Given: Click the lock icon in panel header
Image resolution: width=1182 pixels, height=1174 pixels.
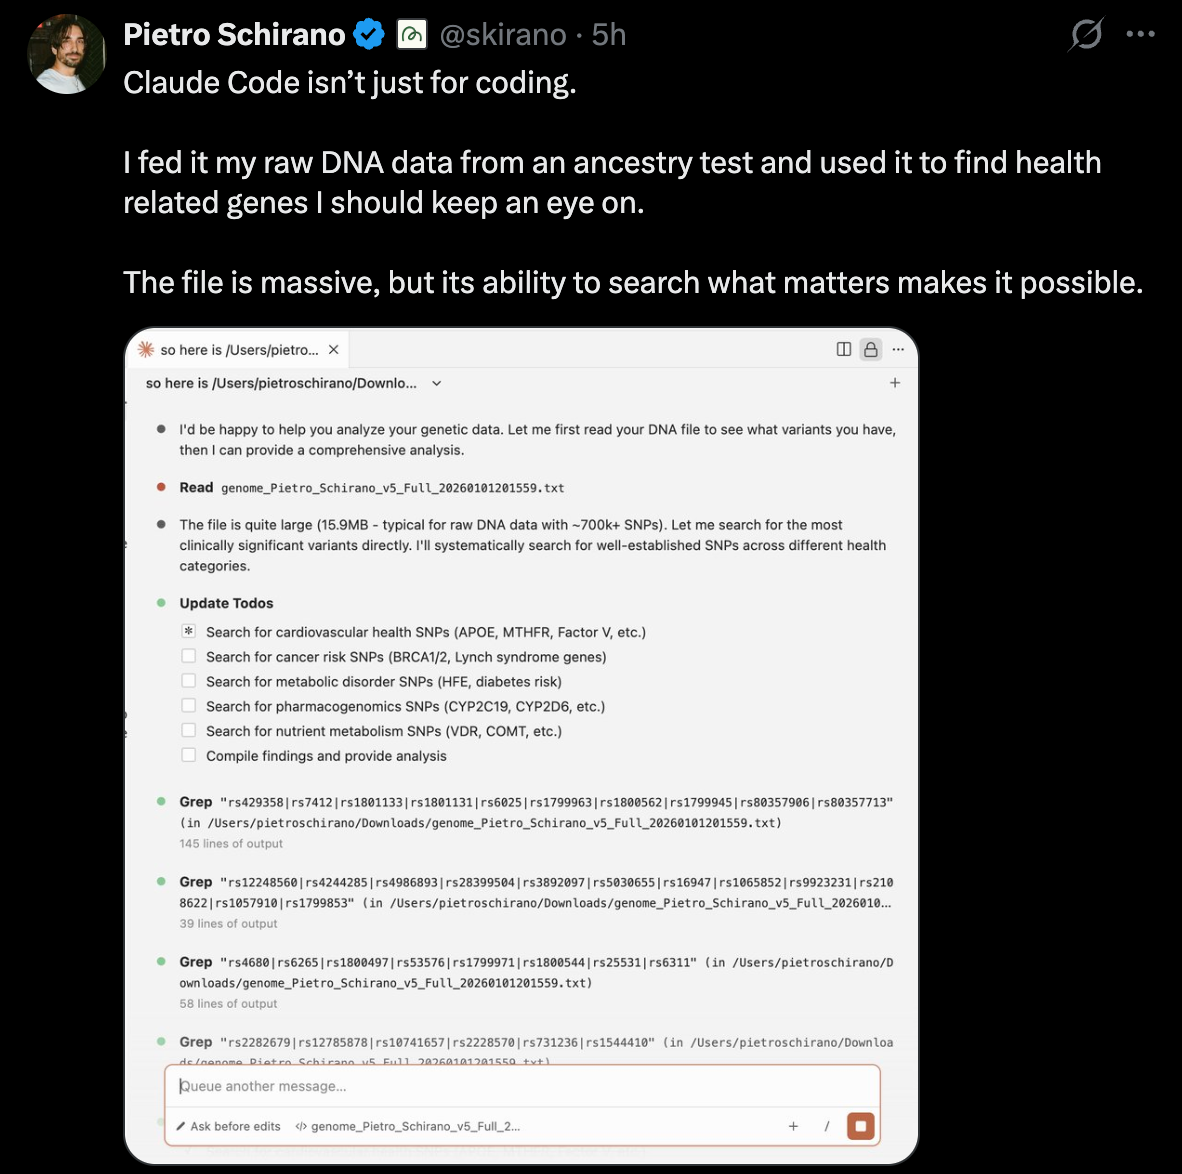Looking at the screenshot, I should [871, 349].
